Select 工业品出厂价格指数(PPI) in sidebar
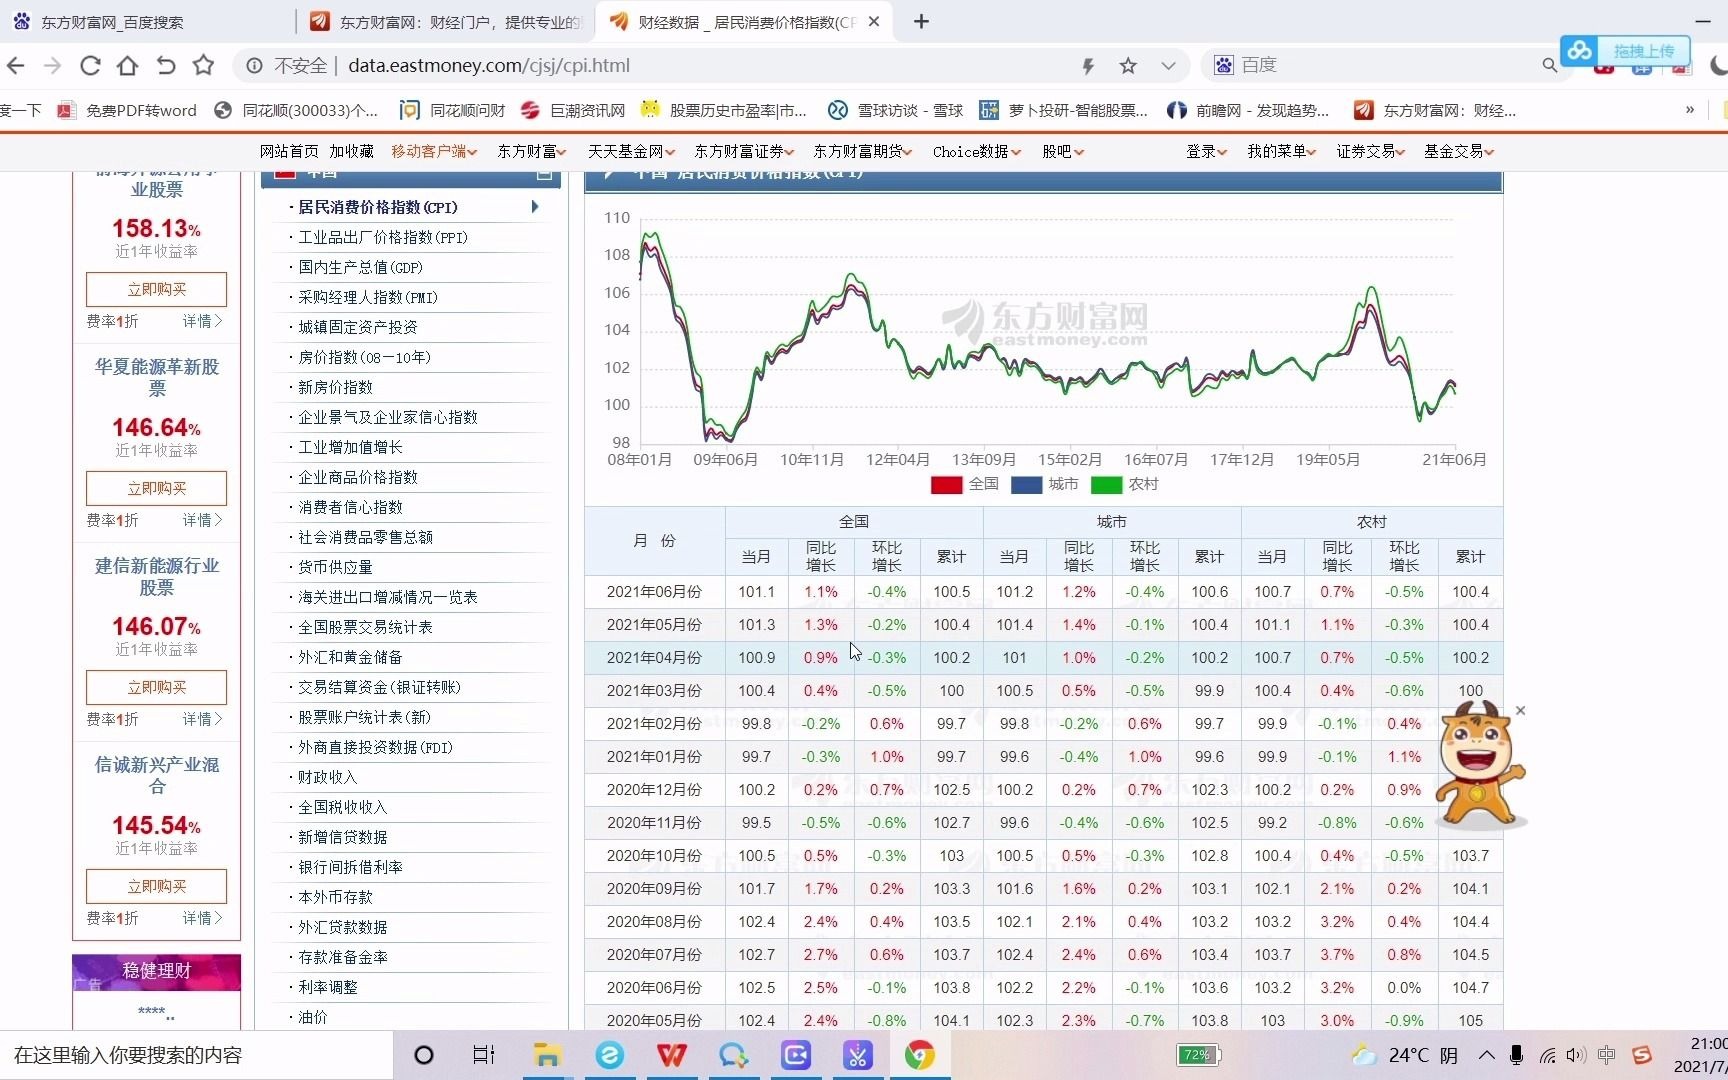The image size is (1728, 1080). click(x=383, y=237)
